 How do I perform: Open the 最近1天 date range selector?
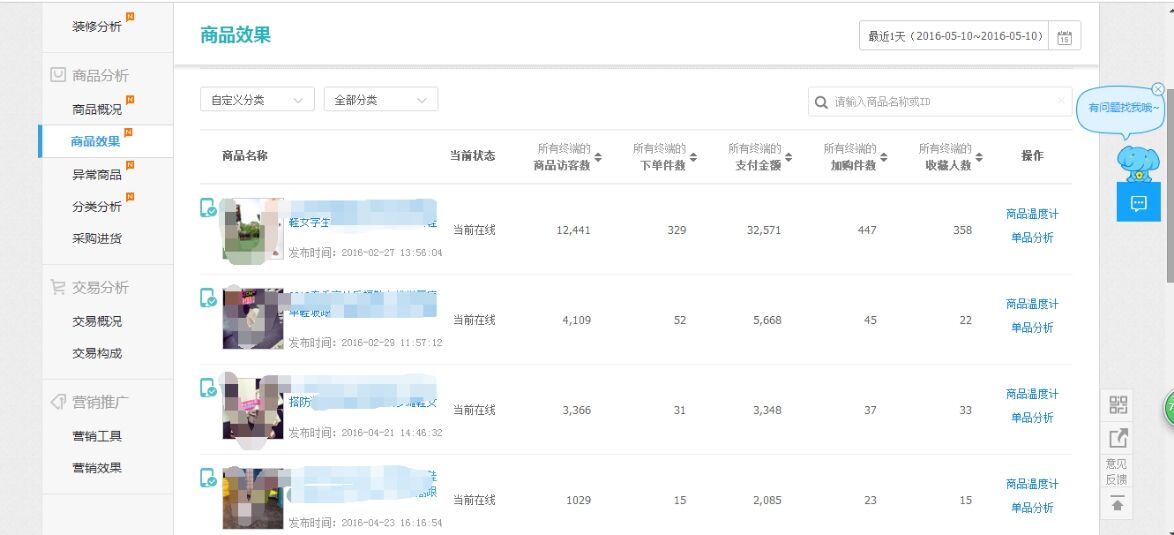[954, 36]
